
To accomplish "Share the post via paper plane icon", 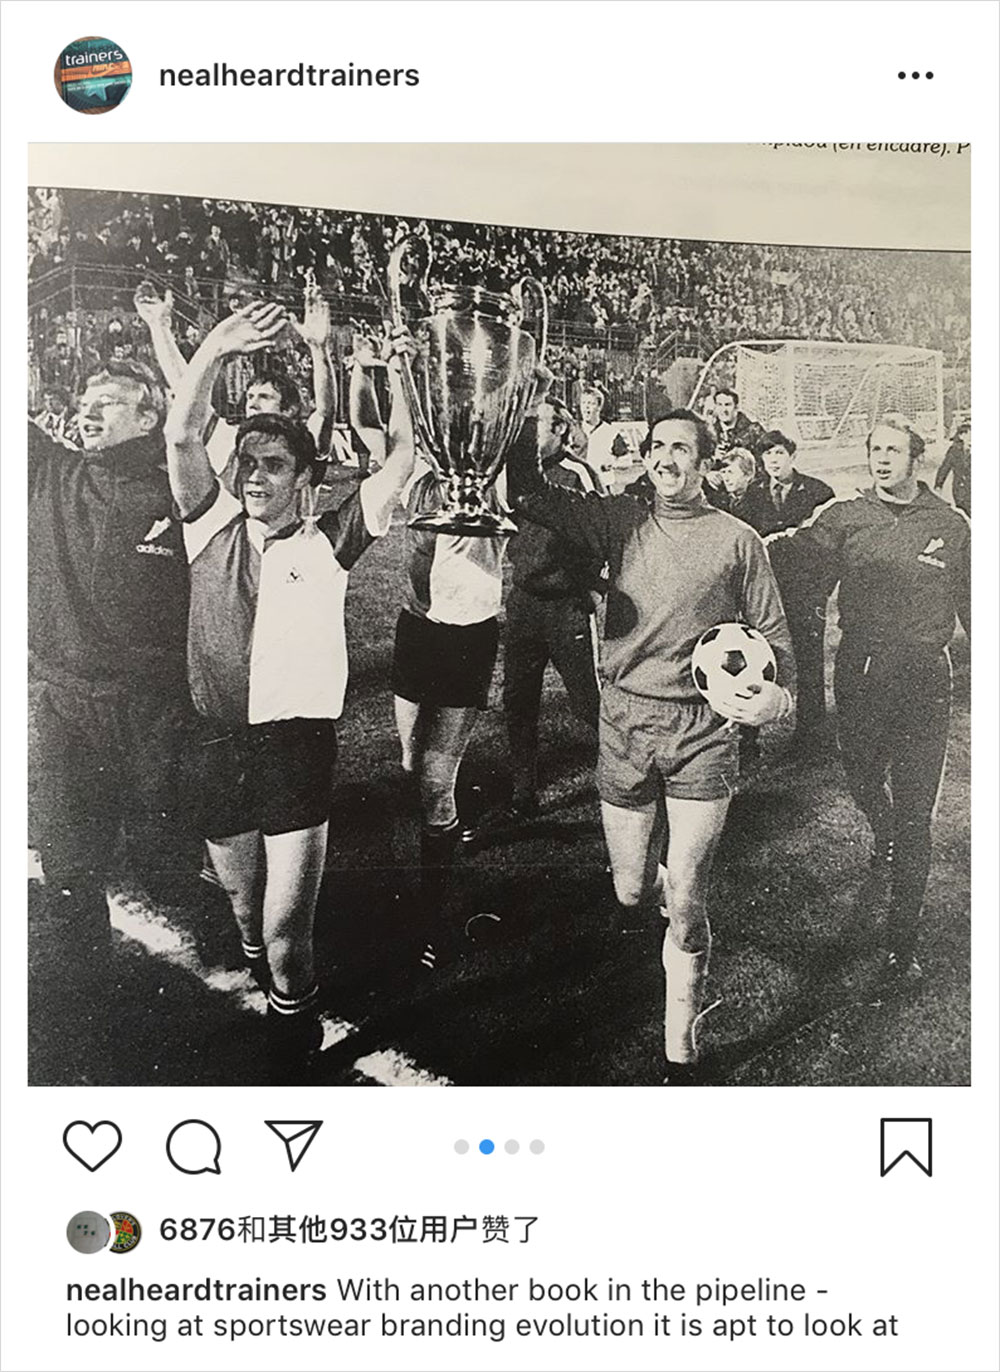I will pos(294,1144).
